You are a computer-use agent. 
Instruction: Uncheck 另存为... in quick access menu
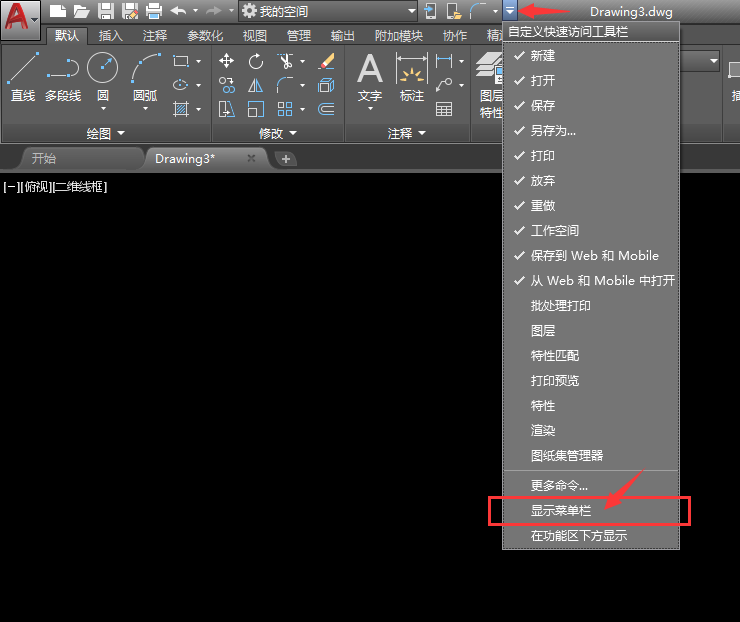pos(591,131)
